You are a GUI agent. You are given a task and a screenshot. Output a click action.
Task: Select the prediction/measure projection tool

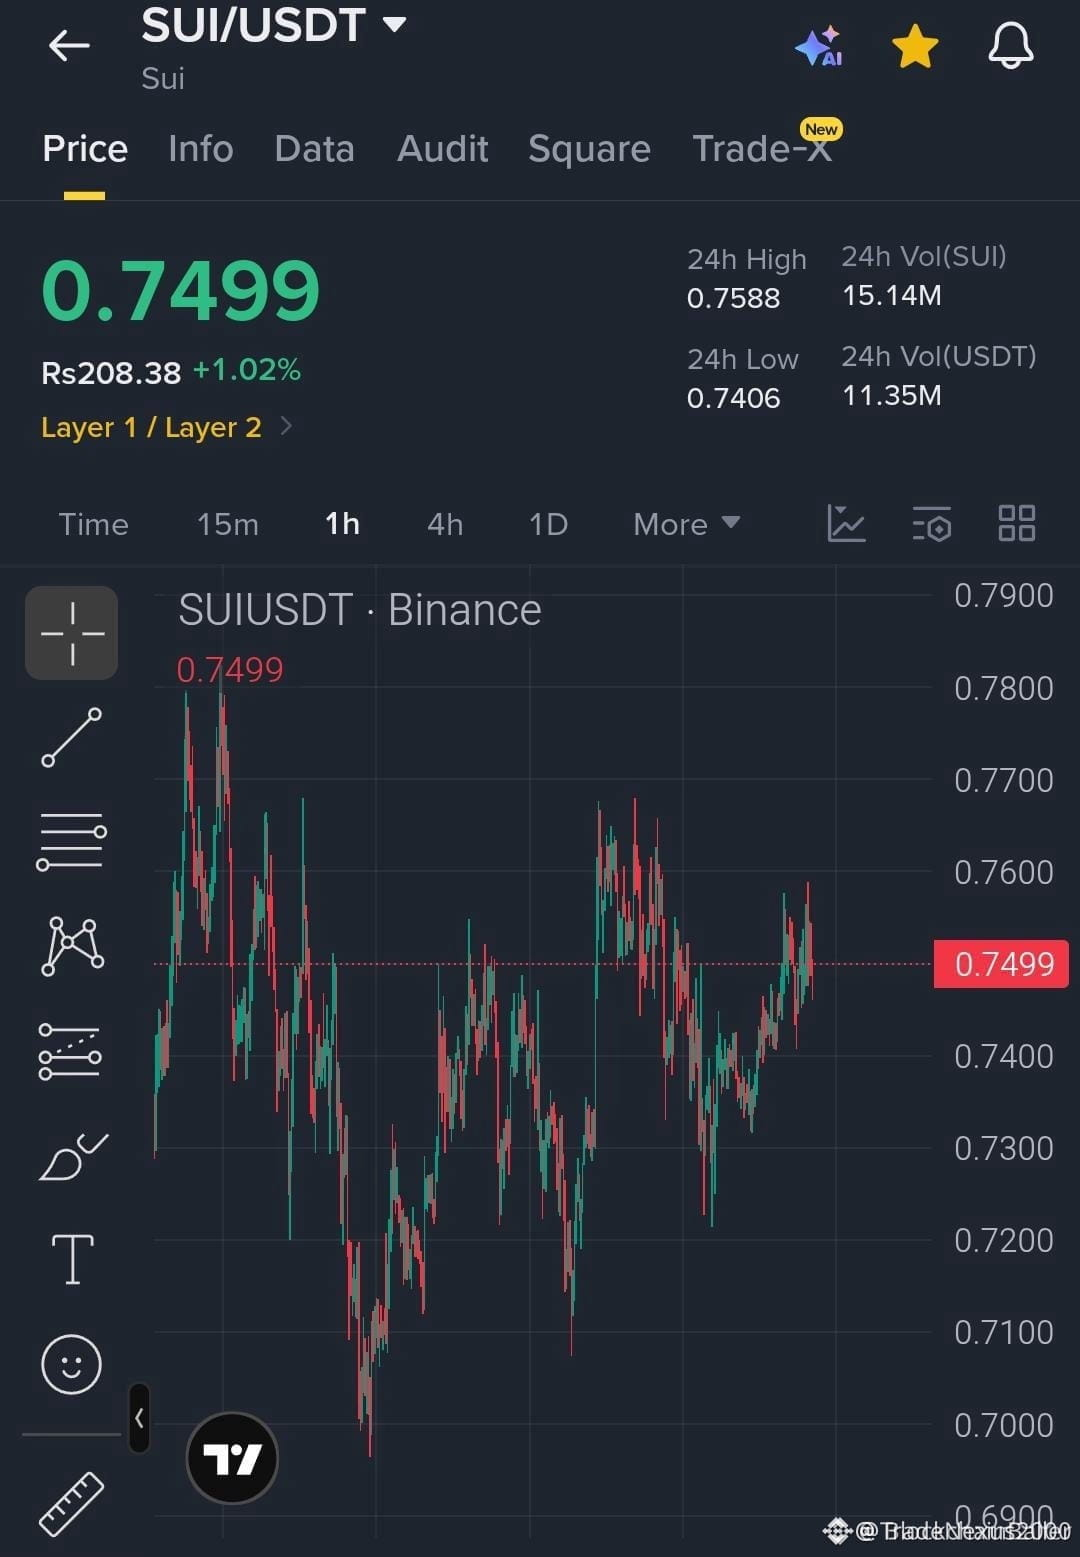pyautogui.click(x=70, y=1052)
